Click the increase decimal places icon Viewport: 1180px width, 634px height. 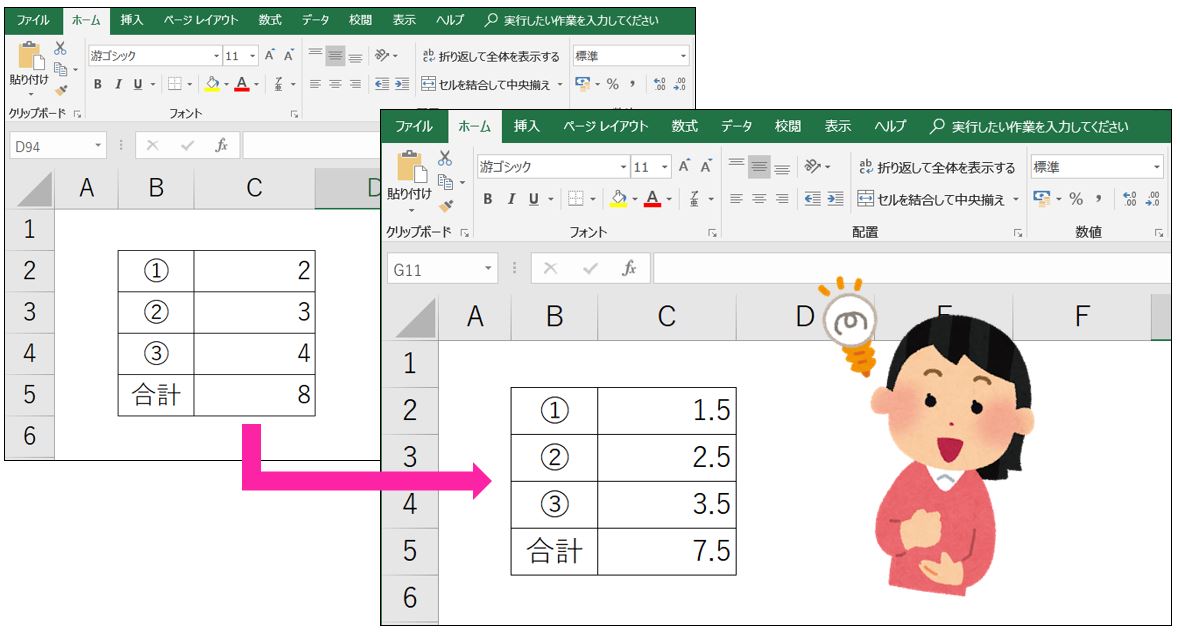pos(1129,197)
